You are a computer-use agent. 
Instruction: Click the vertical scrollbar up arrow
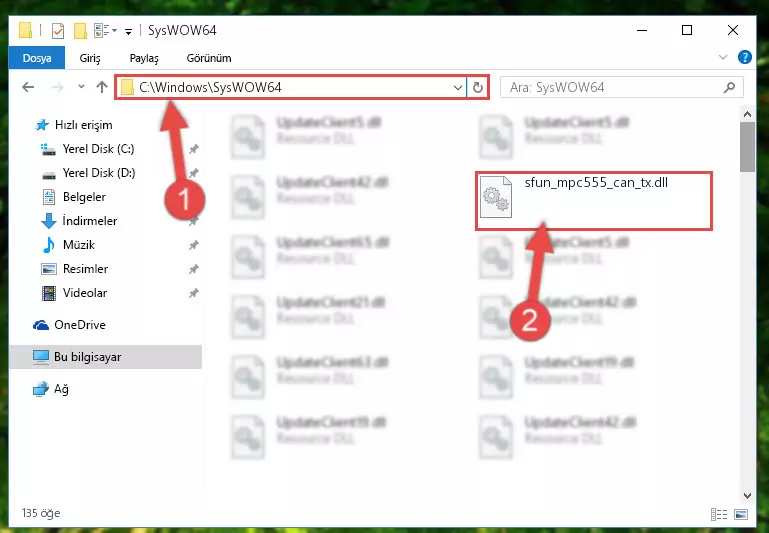(x=747, y=114)
